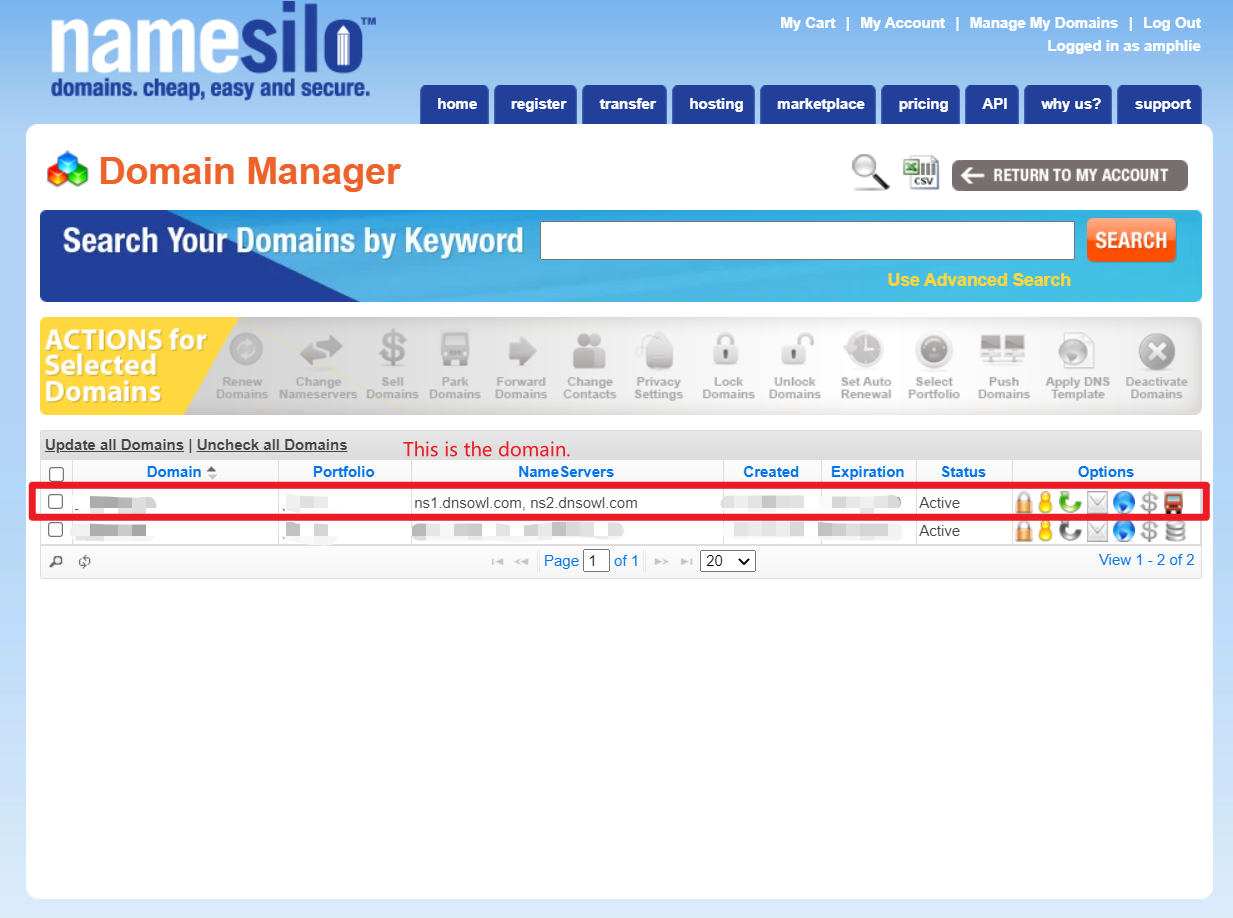The height and width of the screenshot is (918, 1233).
Task: Click My Cart link
Action: point(808,23)
